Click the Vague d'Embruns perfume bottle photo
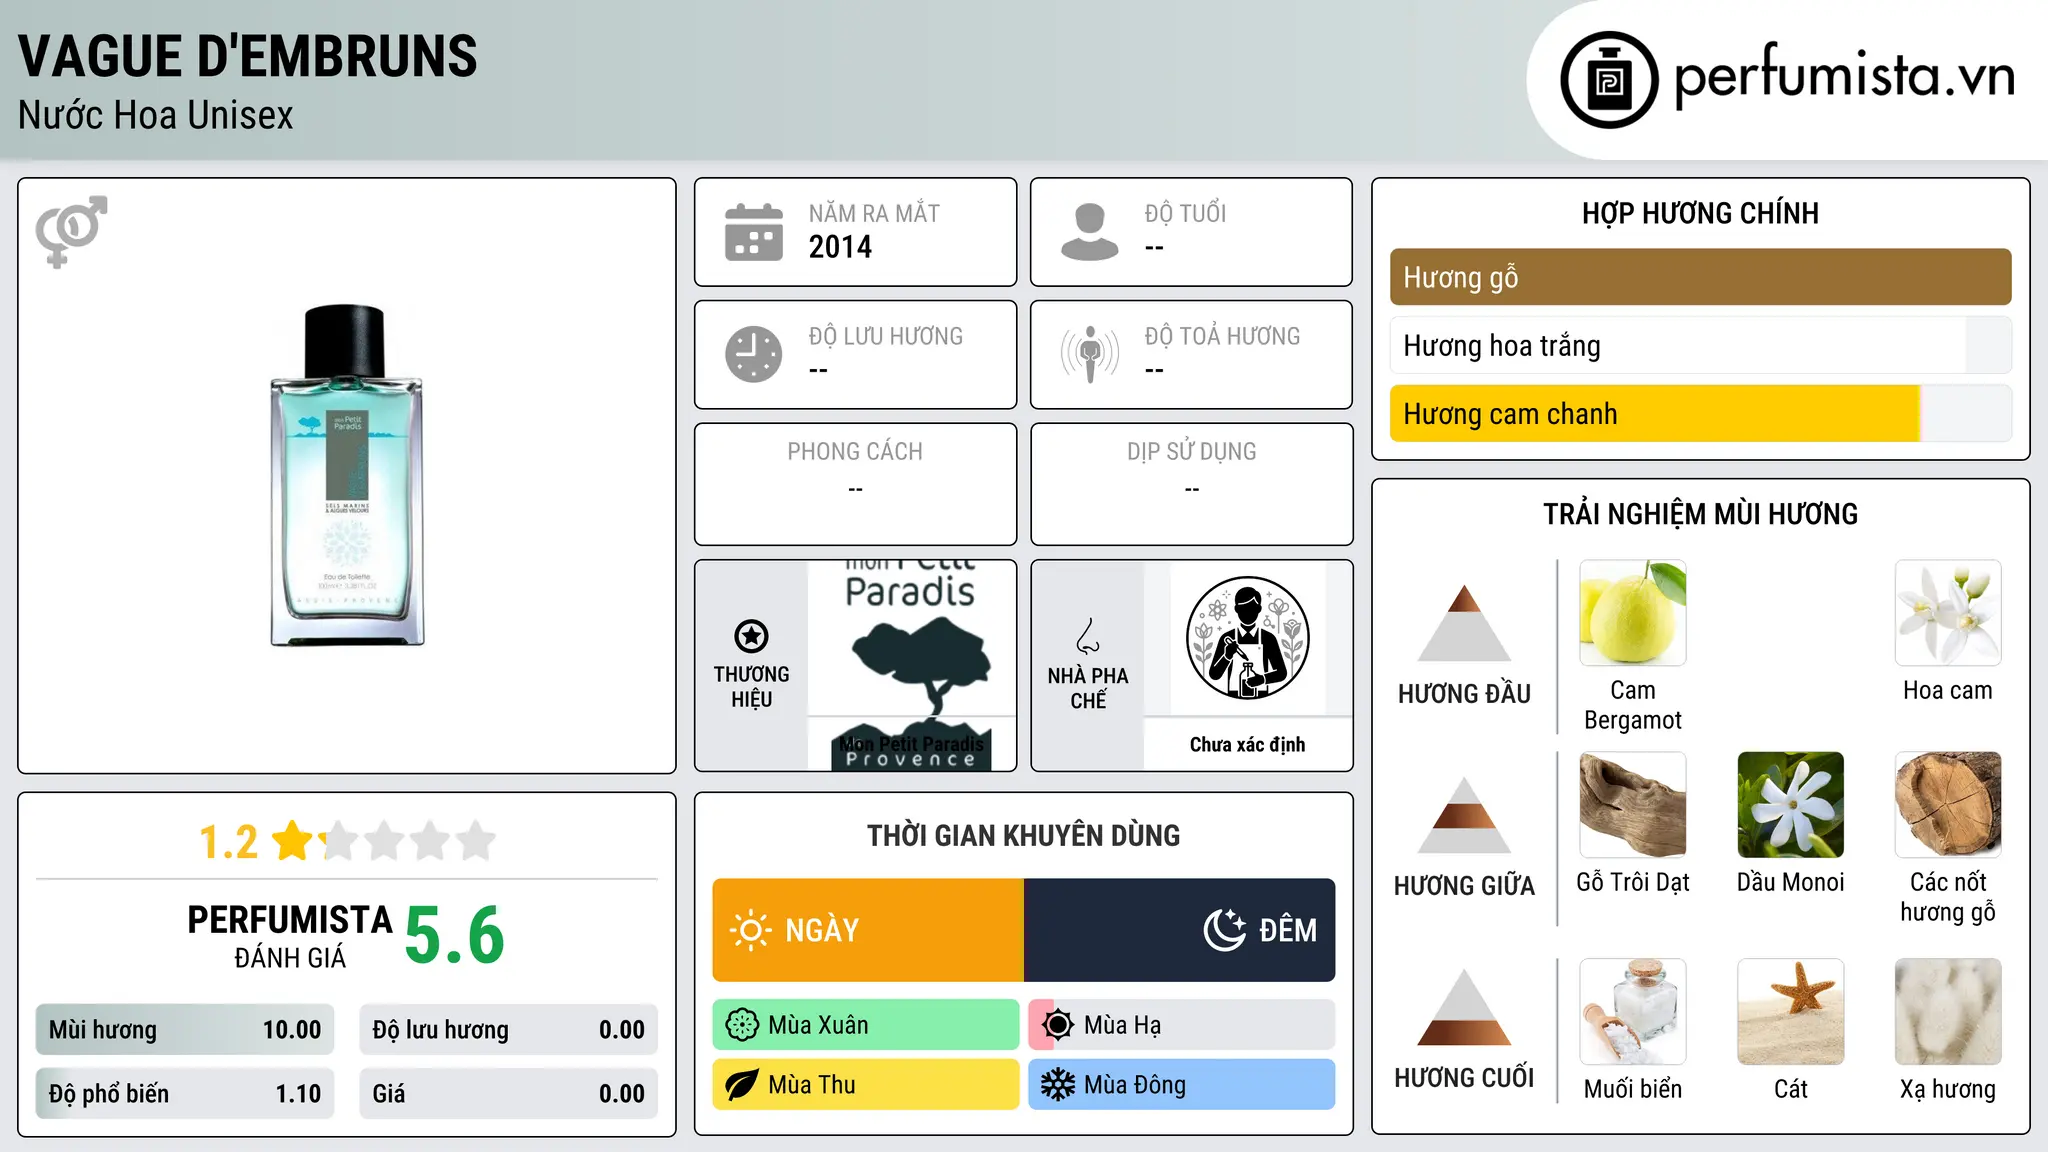 347,475
